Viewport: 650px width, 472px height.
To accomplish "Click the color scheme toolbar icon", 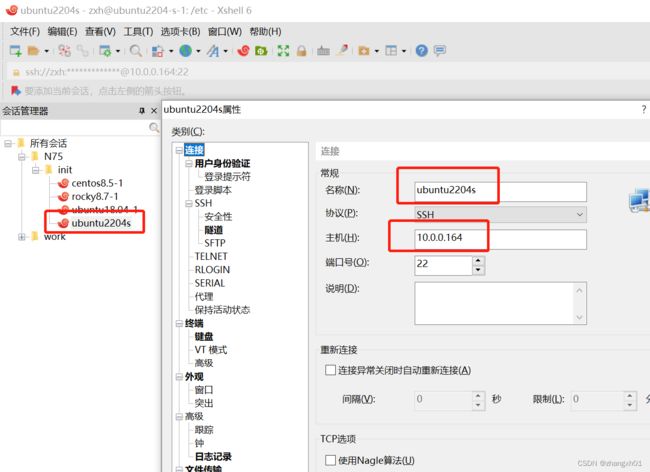I will pos(158,51).
